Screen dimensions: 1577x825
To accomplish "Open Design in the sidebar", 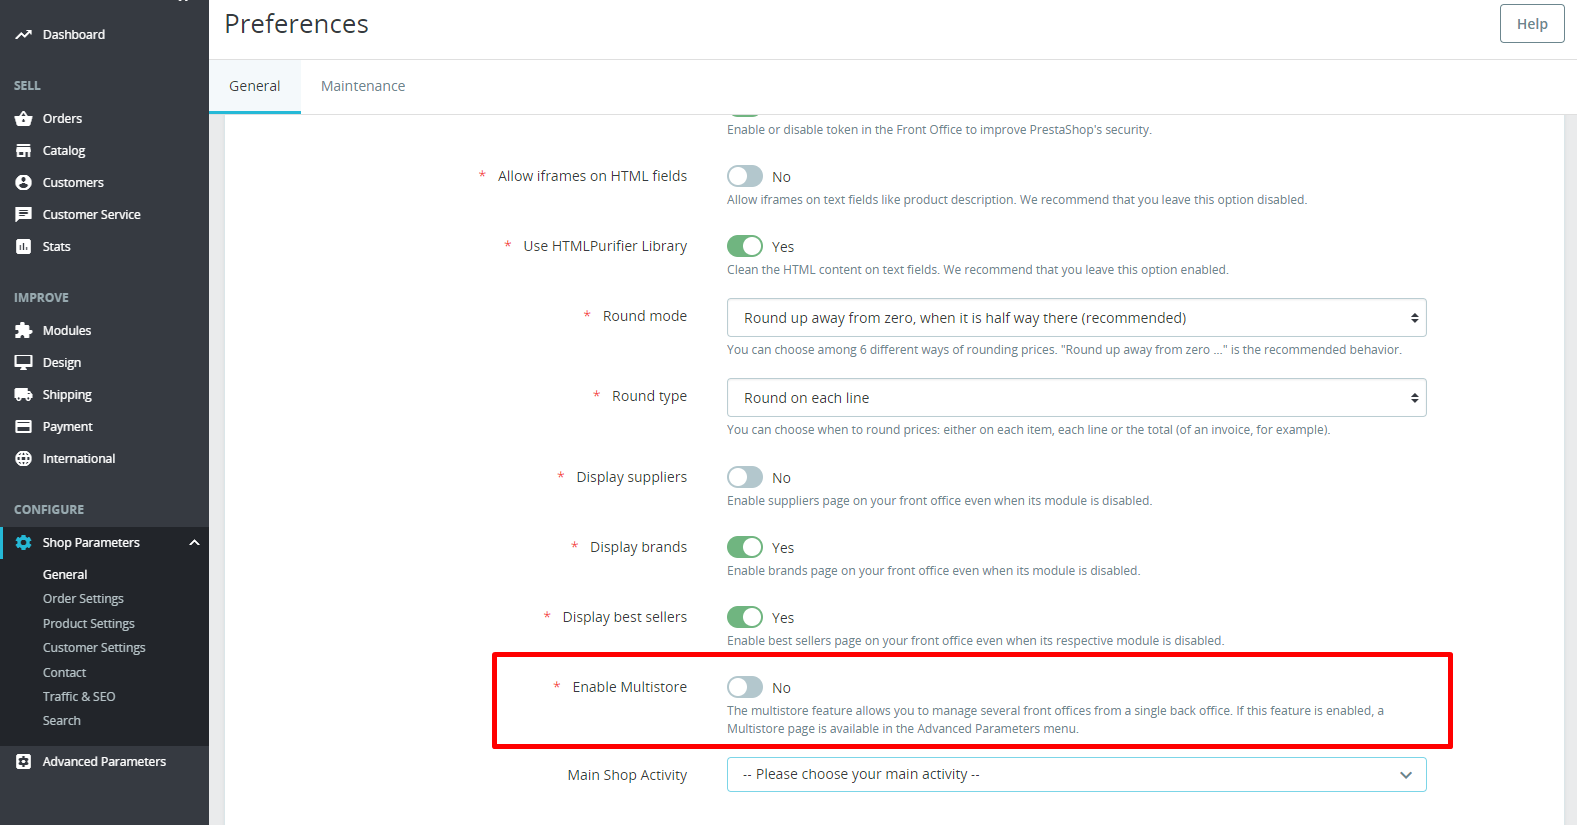I will [62, 363].
